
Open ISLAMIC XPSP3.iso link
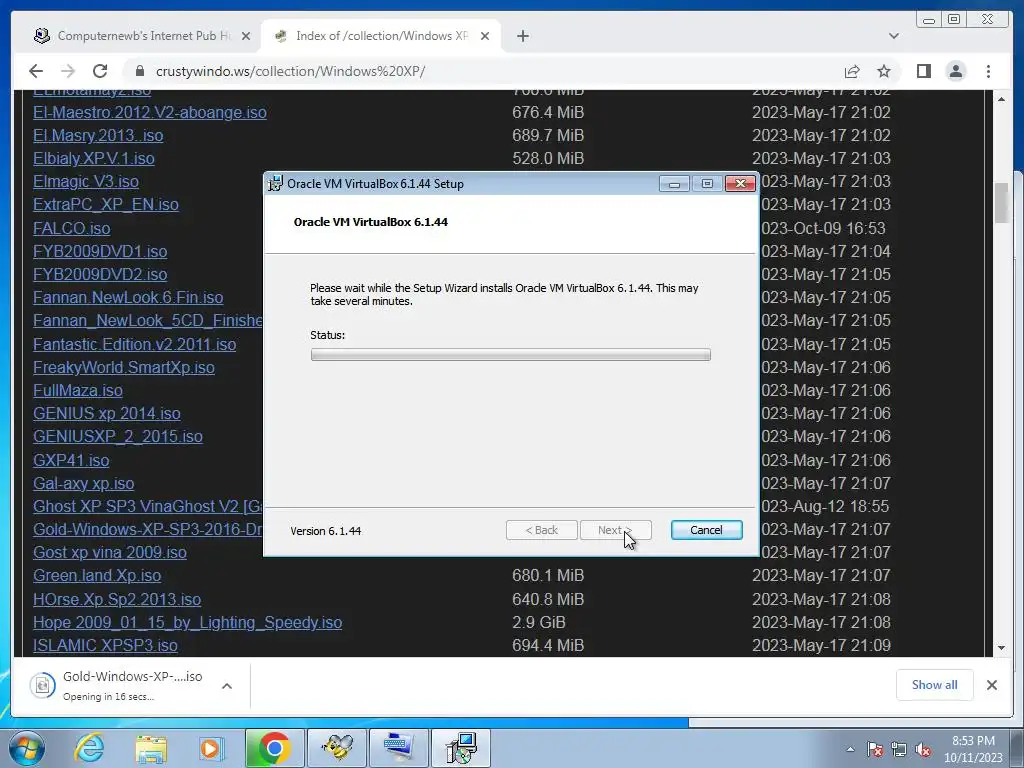(105, 645)
